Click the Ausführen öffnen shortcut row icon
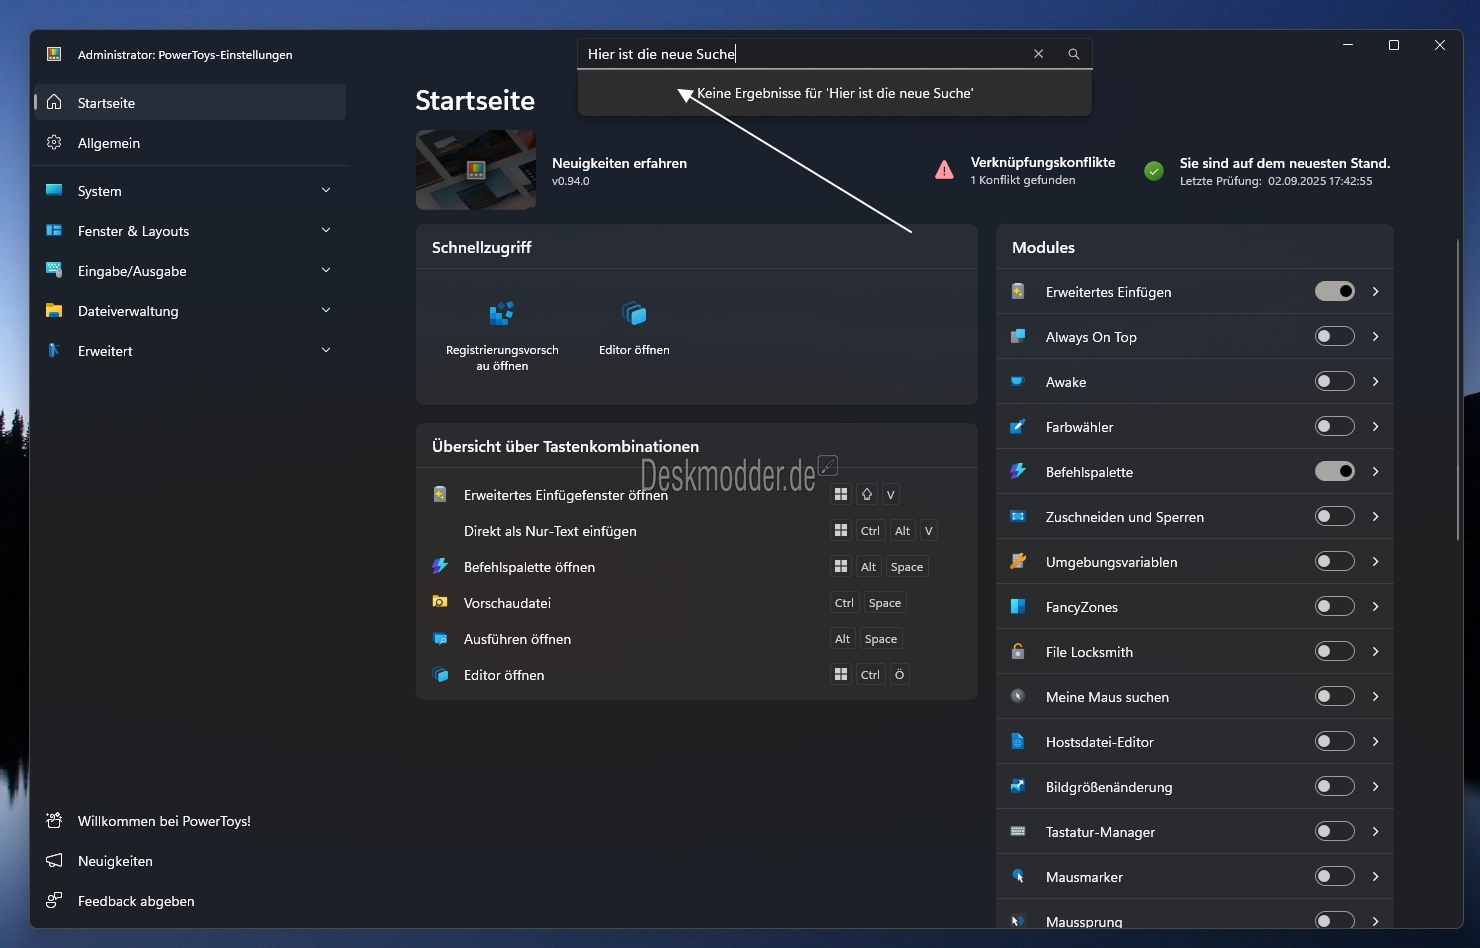Viewport: 1480px width, 948px height. [x=440, y=638]
